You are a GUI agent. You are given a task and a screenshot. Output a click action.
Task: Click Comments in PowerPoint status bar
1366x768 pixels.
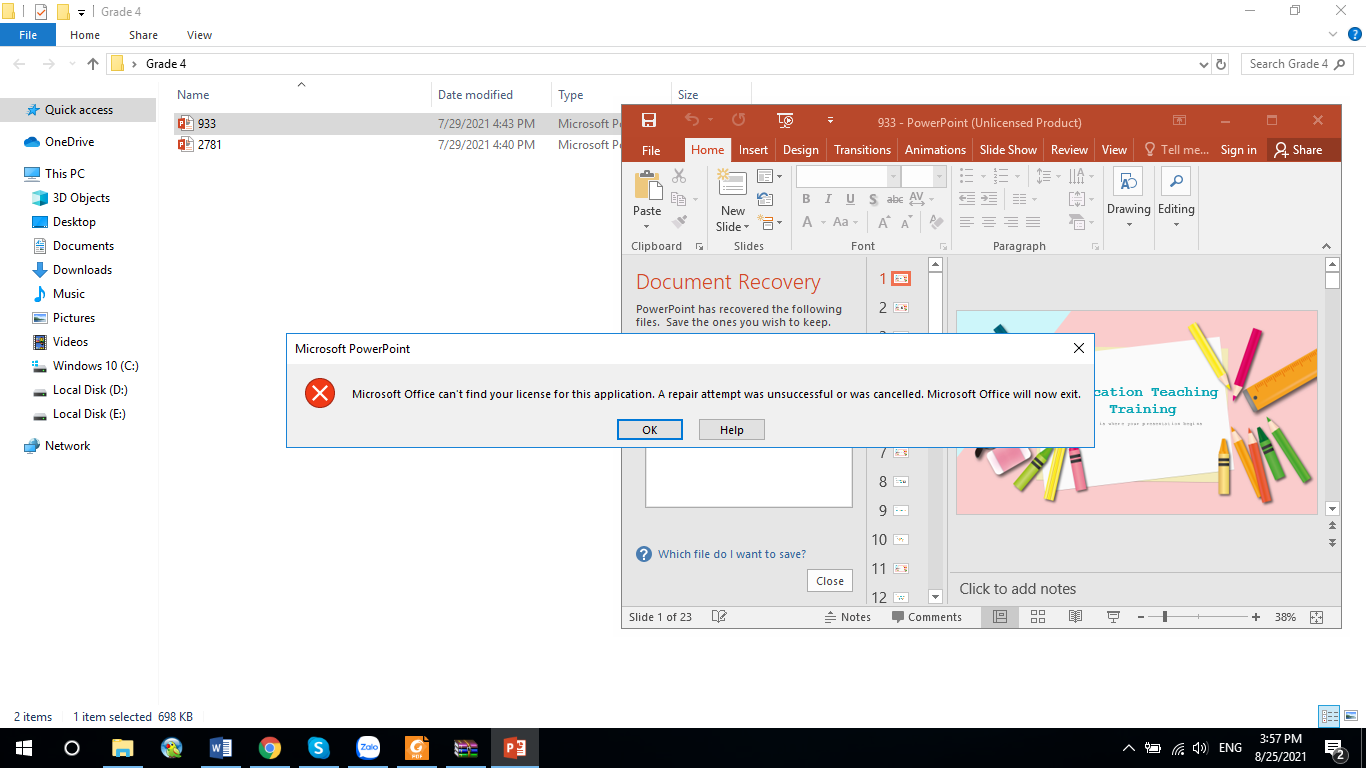point(927,617)
